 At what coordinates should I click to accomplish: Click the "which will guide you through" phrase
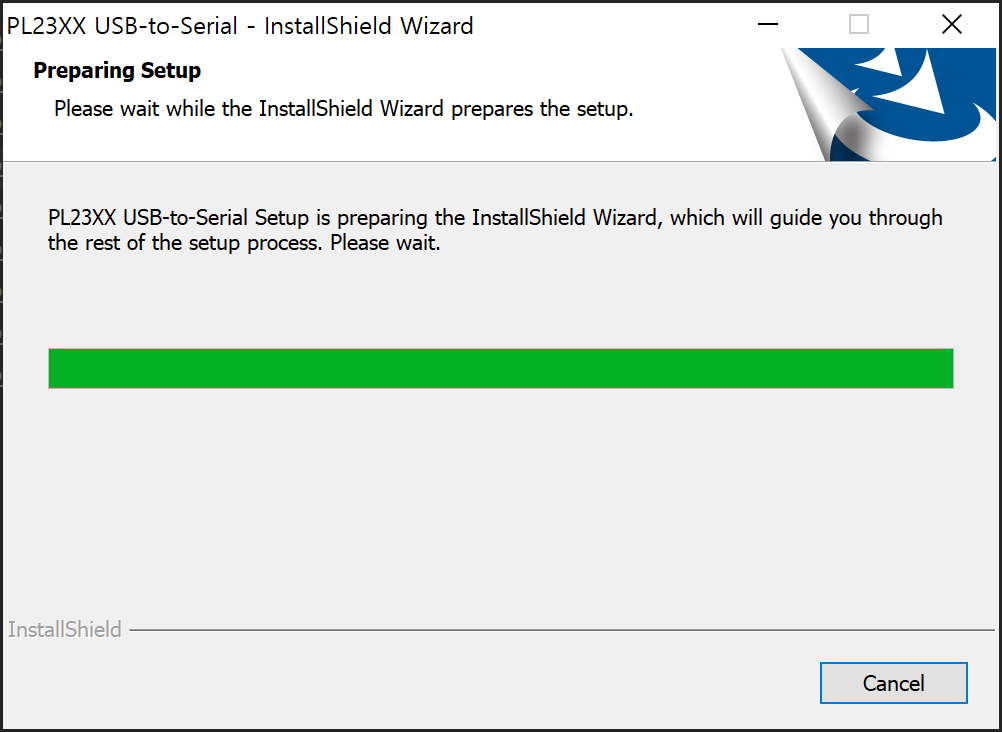click(x=806, y=218)
